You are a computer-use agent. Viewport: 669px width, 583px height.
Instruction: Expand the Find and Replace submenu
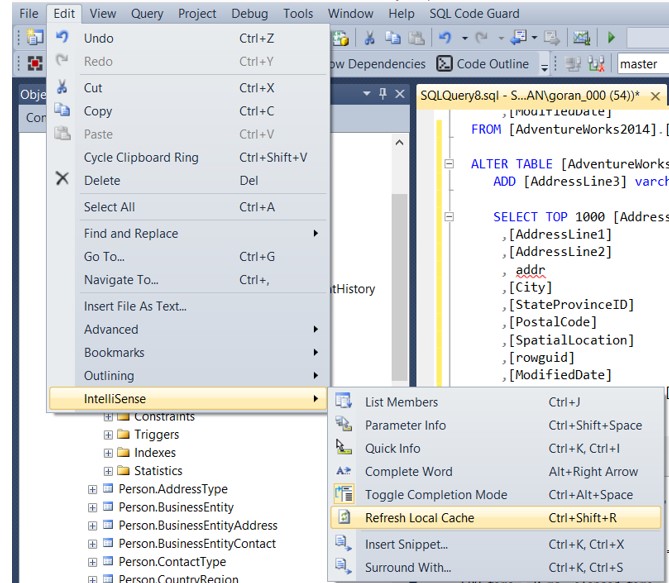click(188, 233)
